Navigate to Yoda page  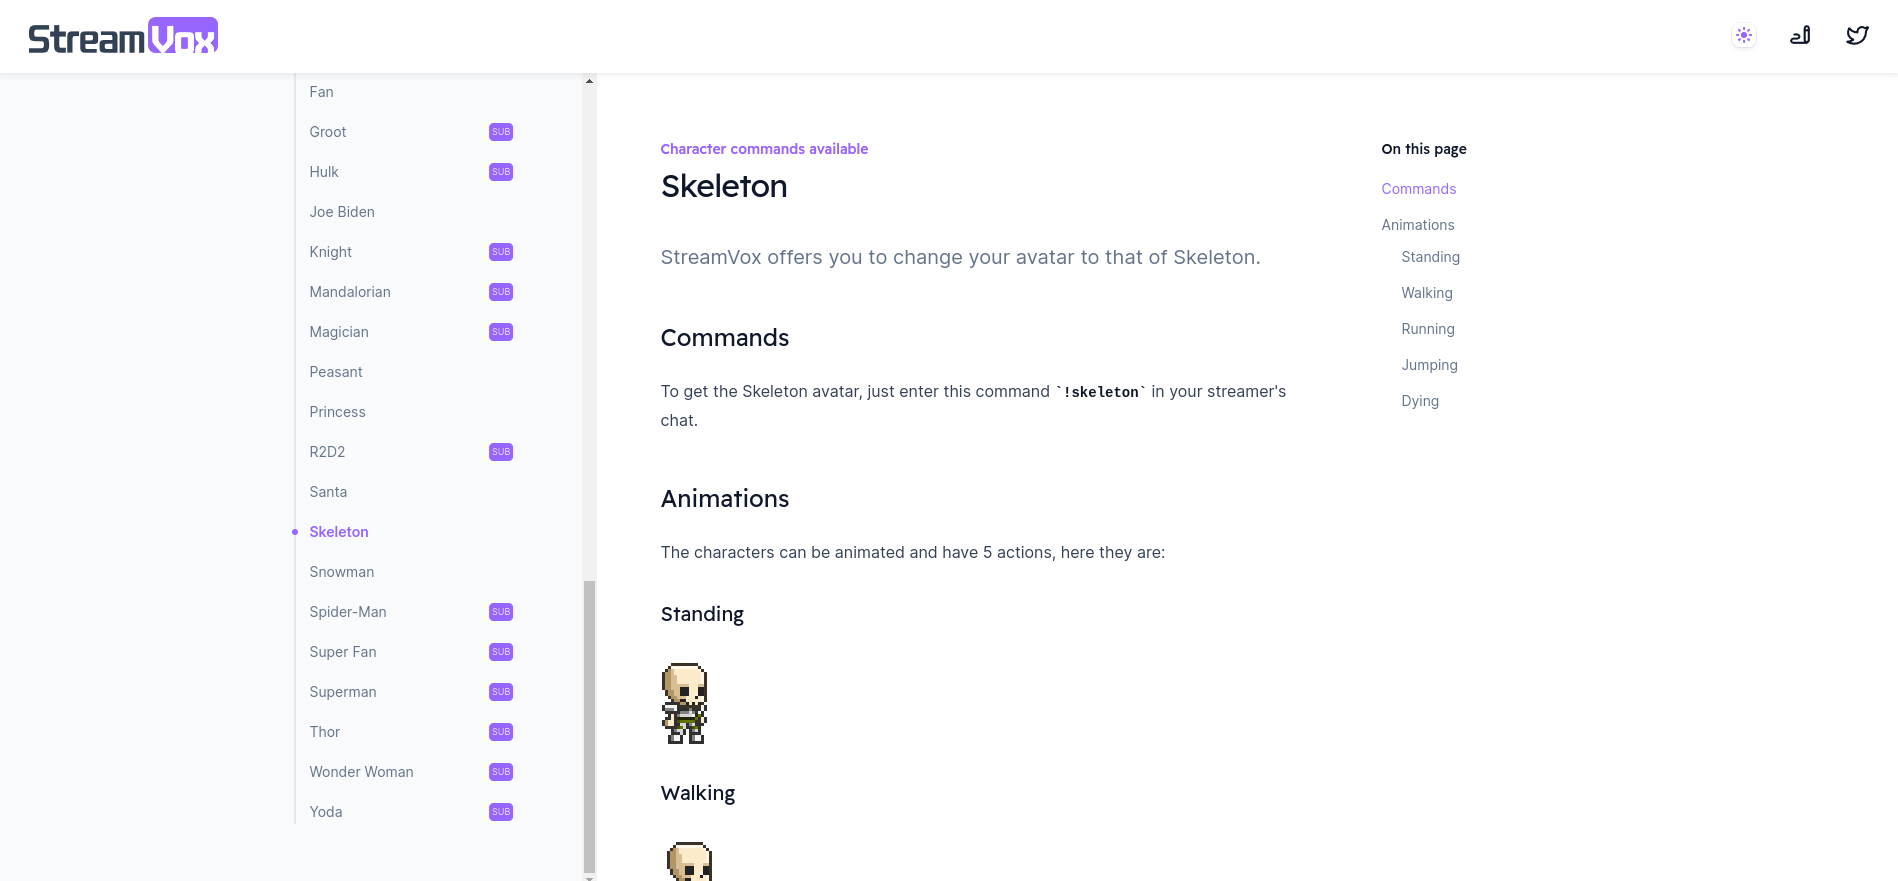click(x=326, y=812)
